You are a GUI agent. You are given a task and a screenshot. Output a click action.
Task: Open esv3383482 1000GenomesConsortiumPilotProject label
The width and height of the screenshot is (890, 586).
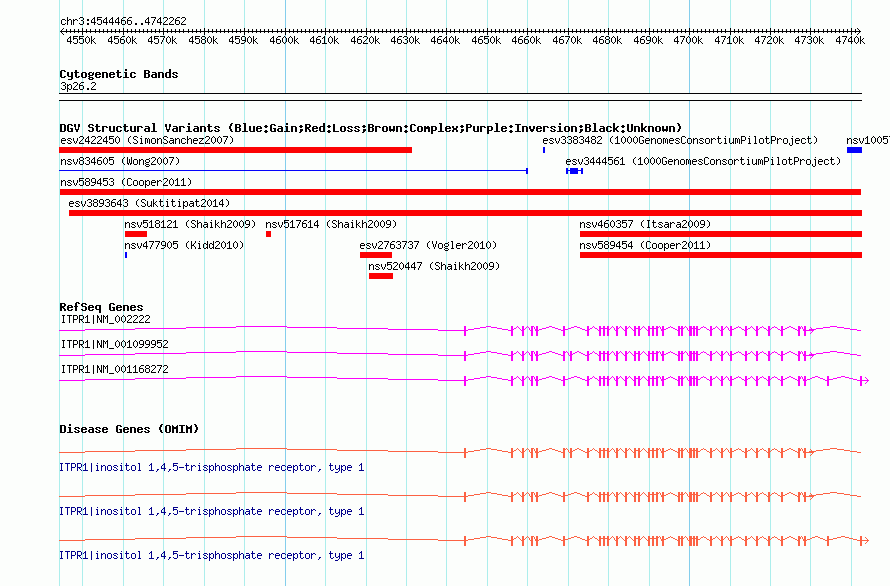click(x=680, y=140)
